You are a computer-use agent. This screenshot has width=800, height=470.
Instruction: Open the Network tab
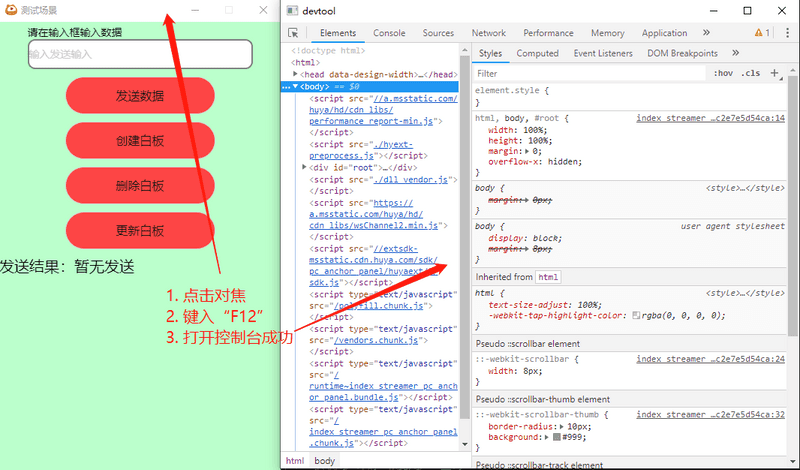pyautogui.click(x=488, y=33)
